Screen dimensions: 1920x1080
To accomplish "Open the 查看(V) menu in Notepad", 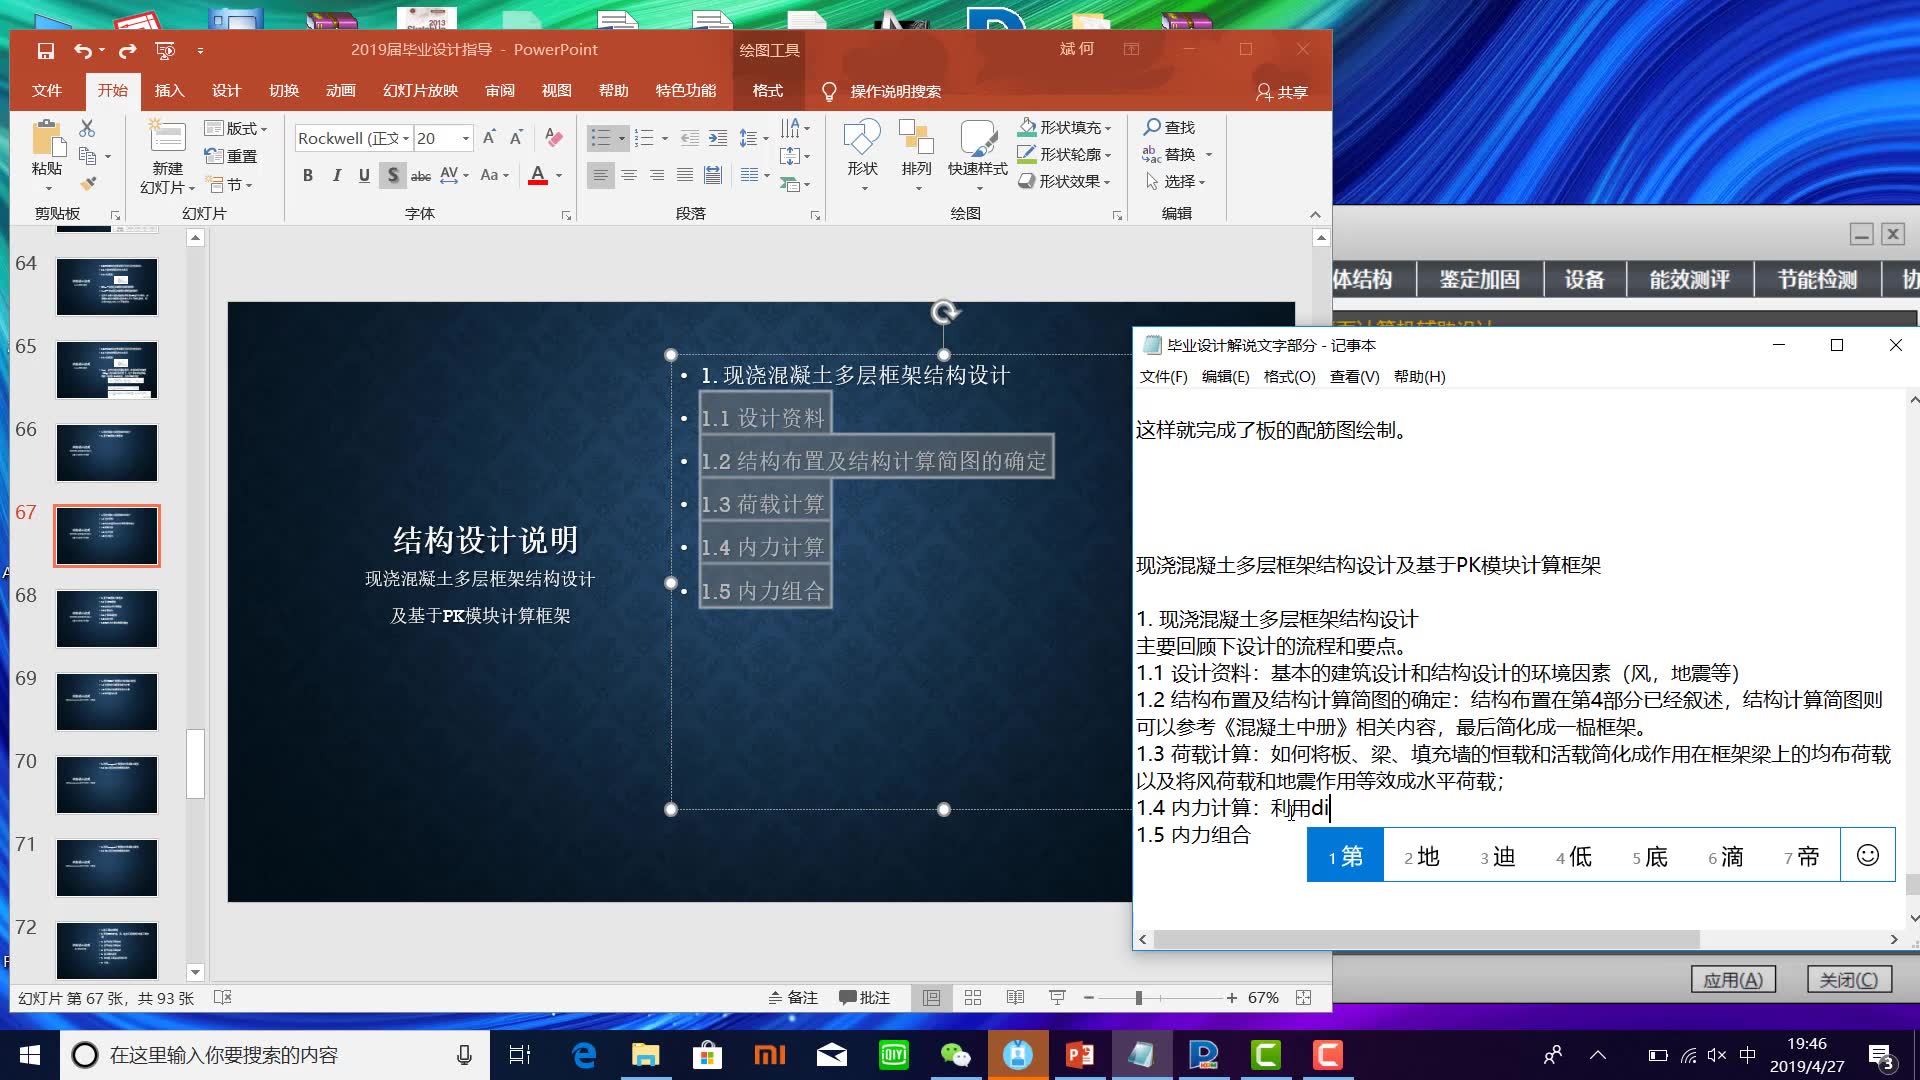I will 1355,377.
